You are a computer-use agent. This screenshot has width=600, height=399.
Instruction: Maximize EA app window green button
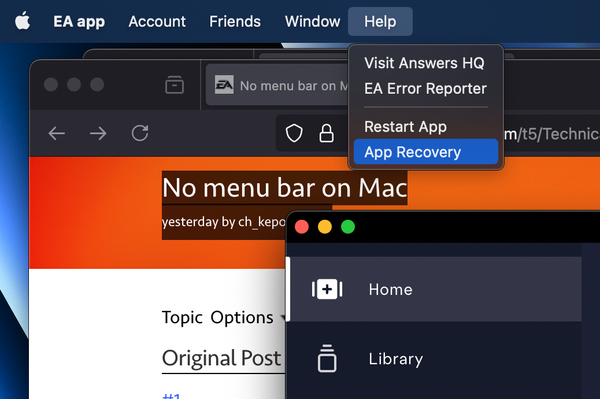point(348,227)
